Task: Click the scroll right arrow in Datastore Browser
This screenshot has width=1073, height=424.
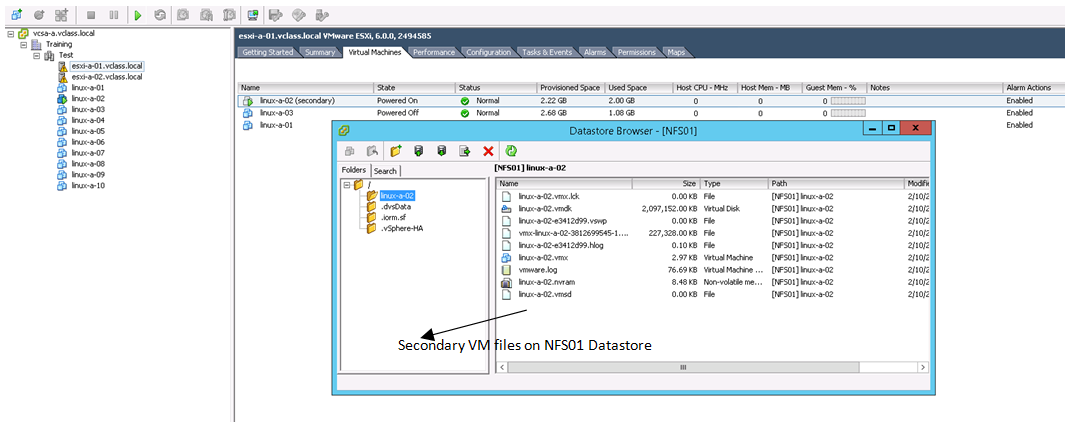Action: (923, 367)
